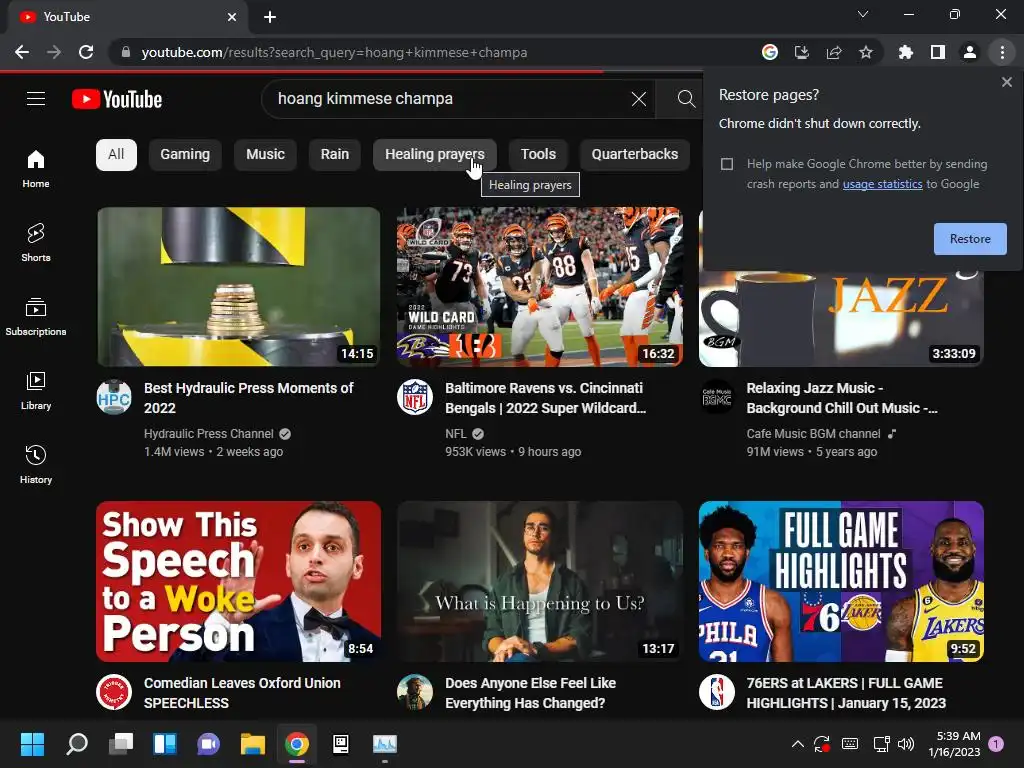Screen dimensions: 1024x768
Task: Click the Google icon in address bar
Action: pyautogui.click(x=770, y=52)
